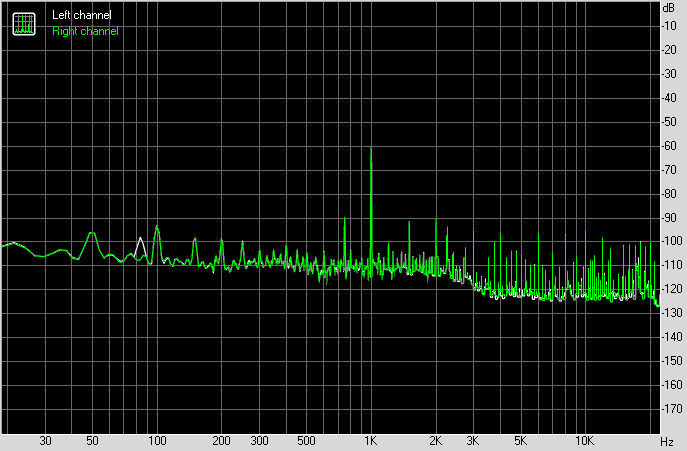Click the dB unit label
The width and height of the screenshot is (687, 451).
coord(669,7)
